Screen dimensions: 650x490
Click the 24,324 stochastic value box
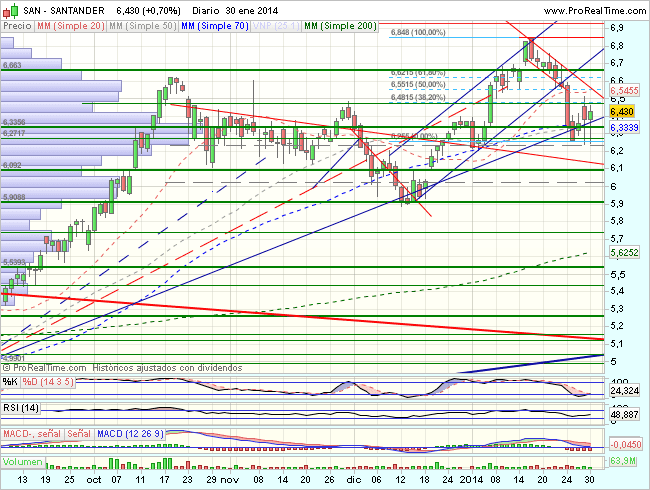point(625,391)
